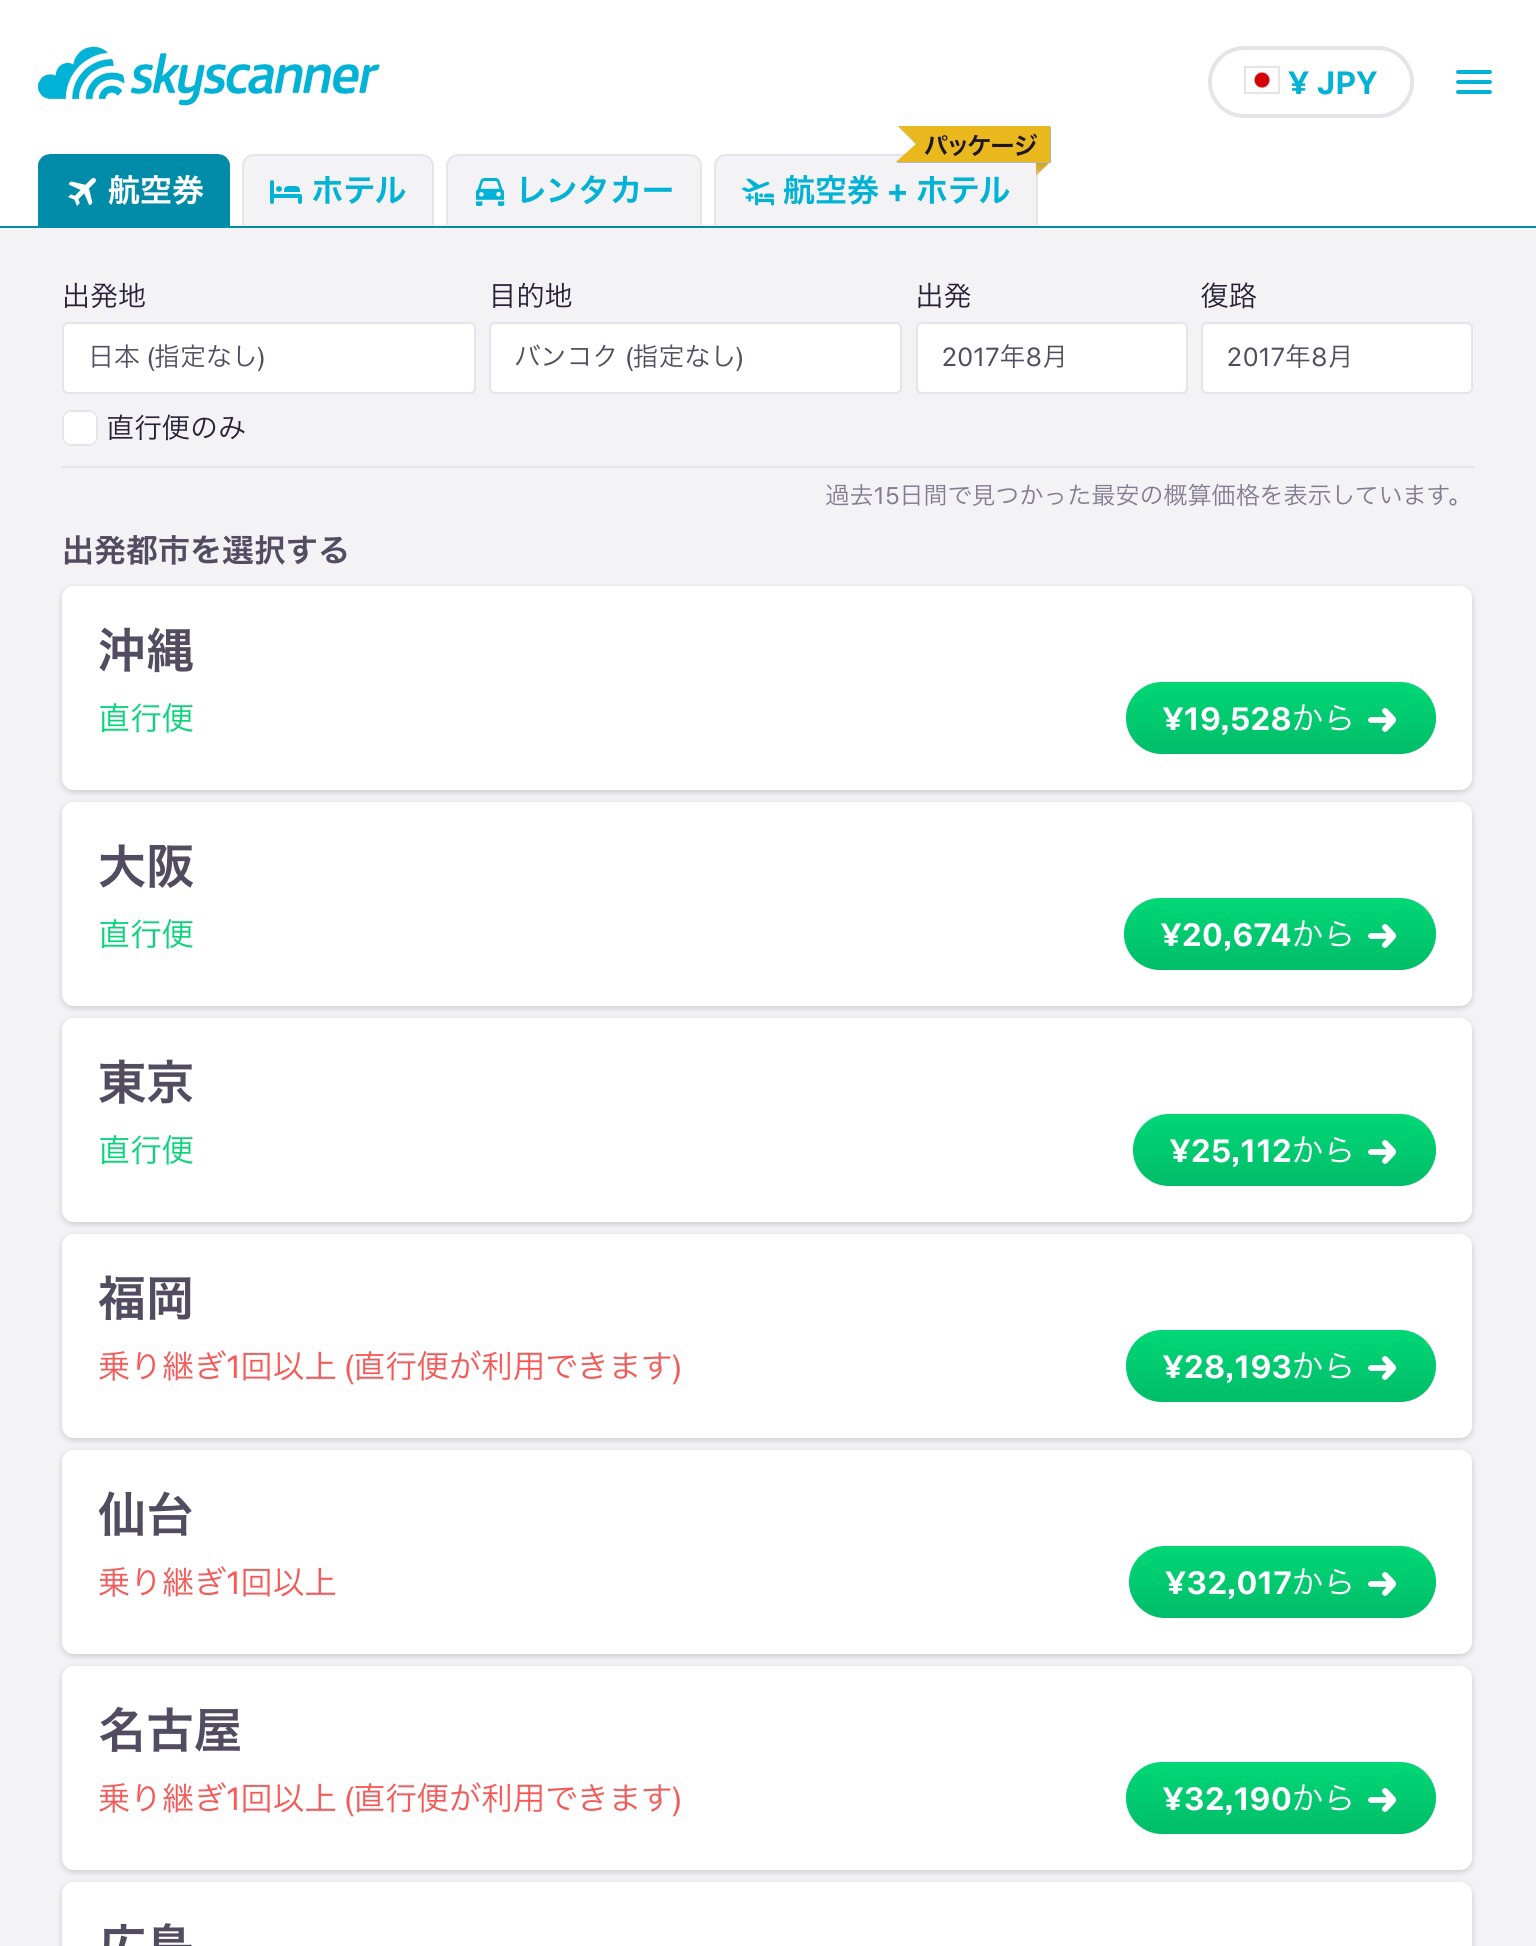Click the car icon in レンタカー tab
Screen dimensions: 1536x1946
[489, 192]
